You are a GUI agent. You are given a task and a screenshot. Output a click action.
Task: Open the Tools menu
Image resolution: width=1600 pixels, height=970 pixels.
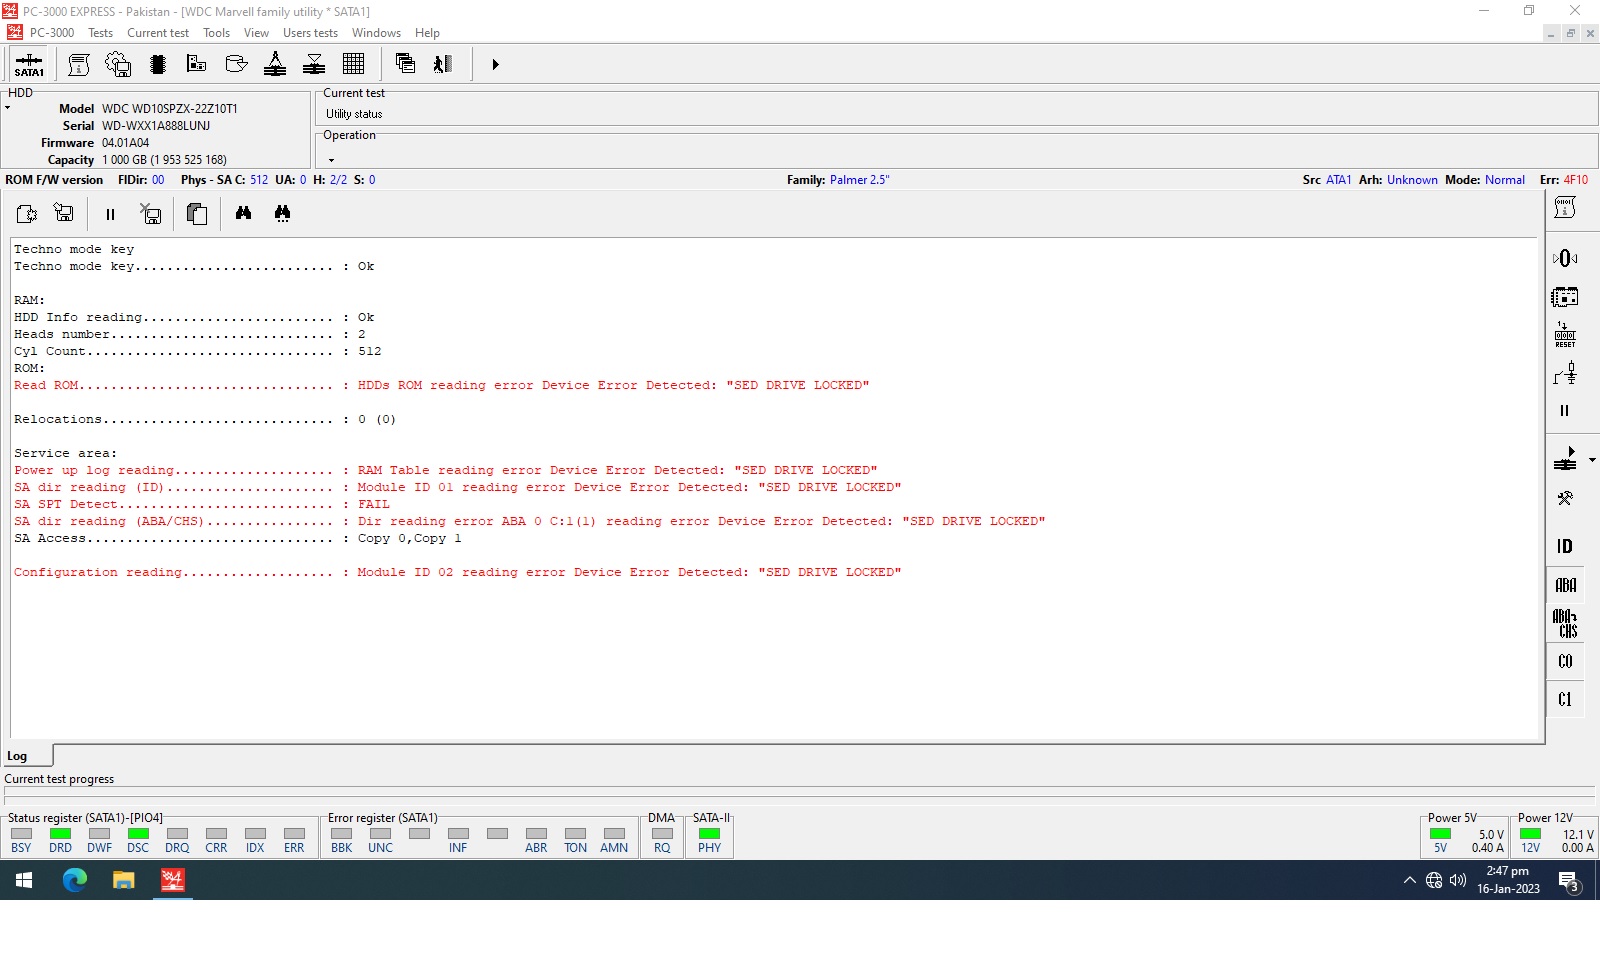click(x=216, y=33)
